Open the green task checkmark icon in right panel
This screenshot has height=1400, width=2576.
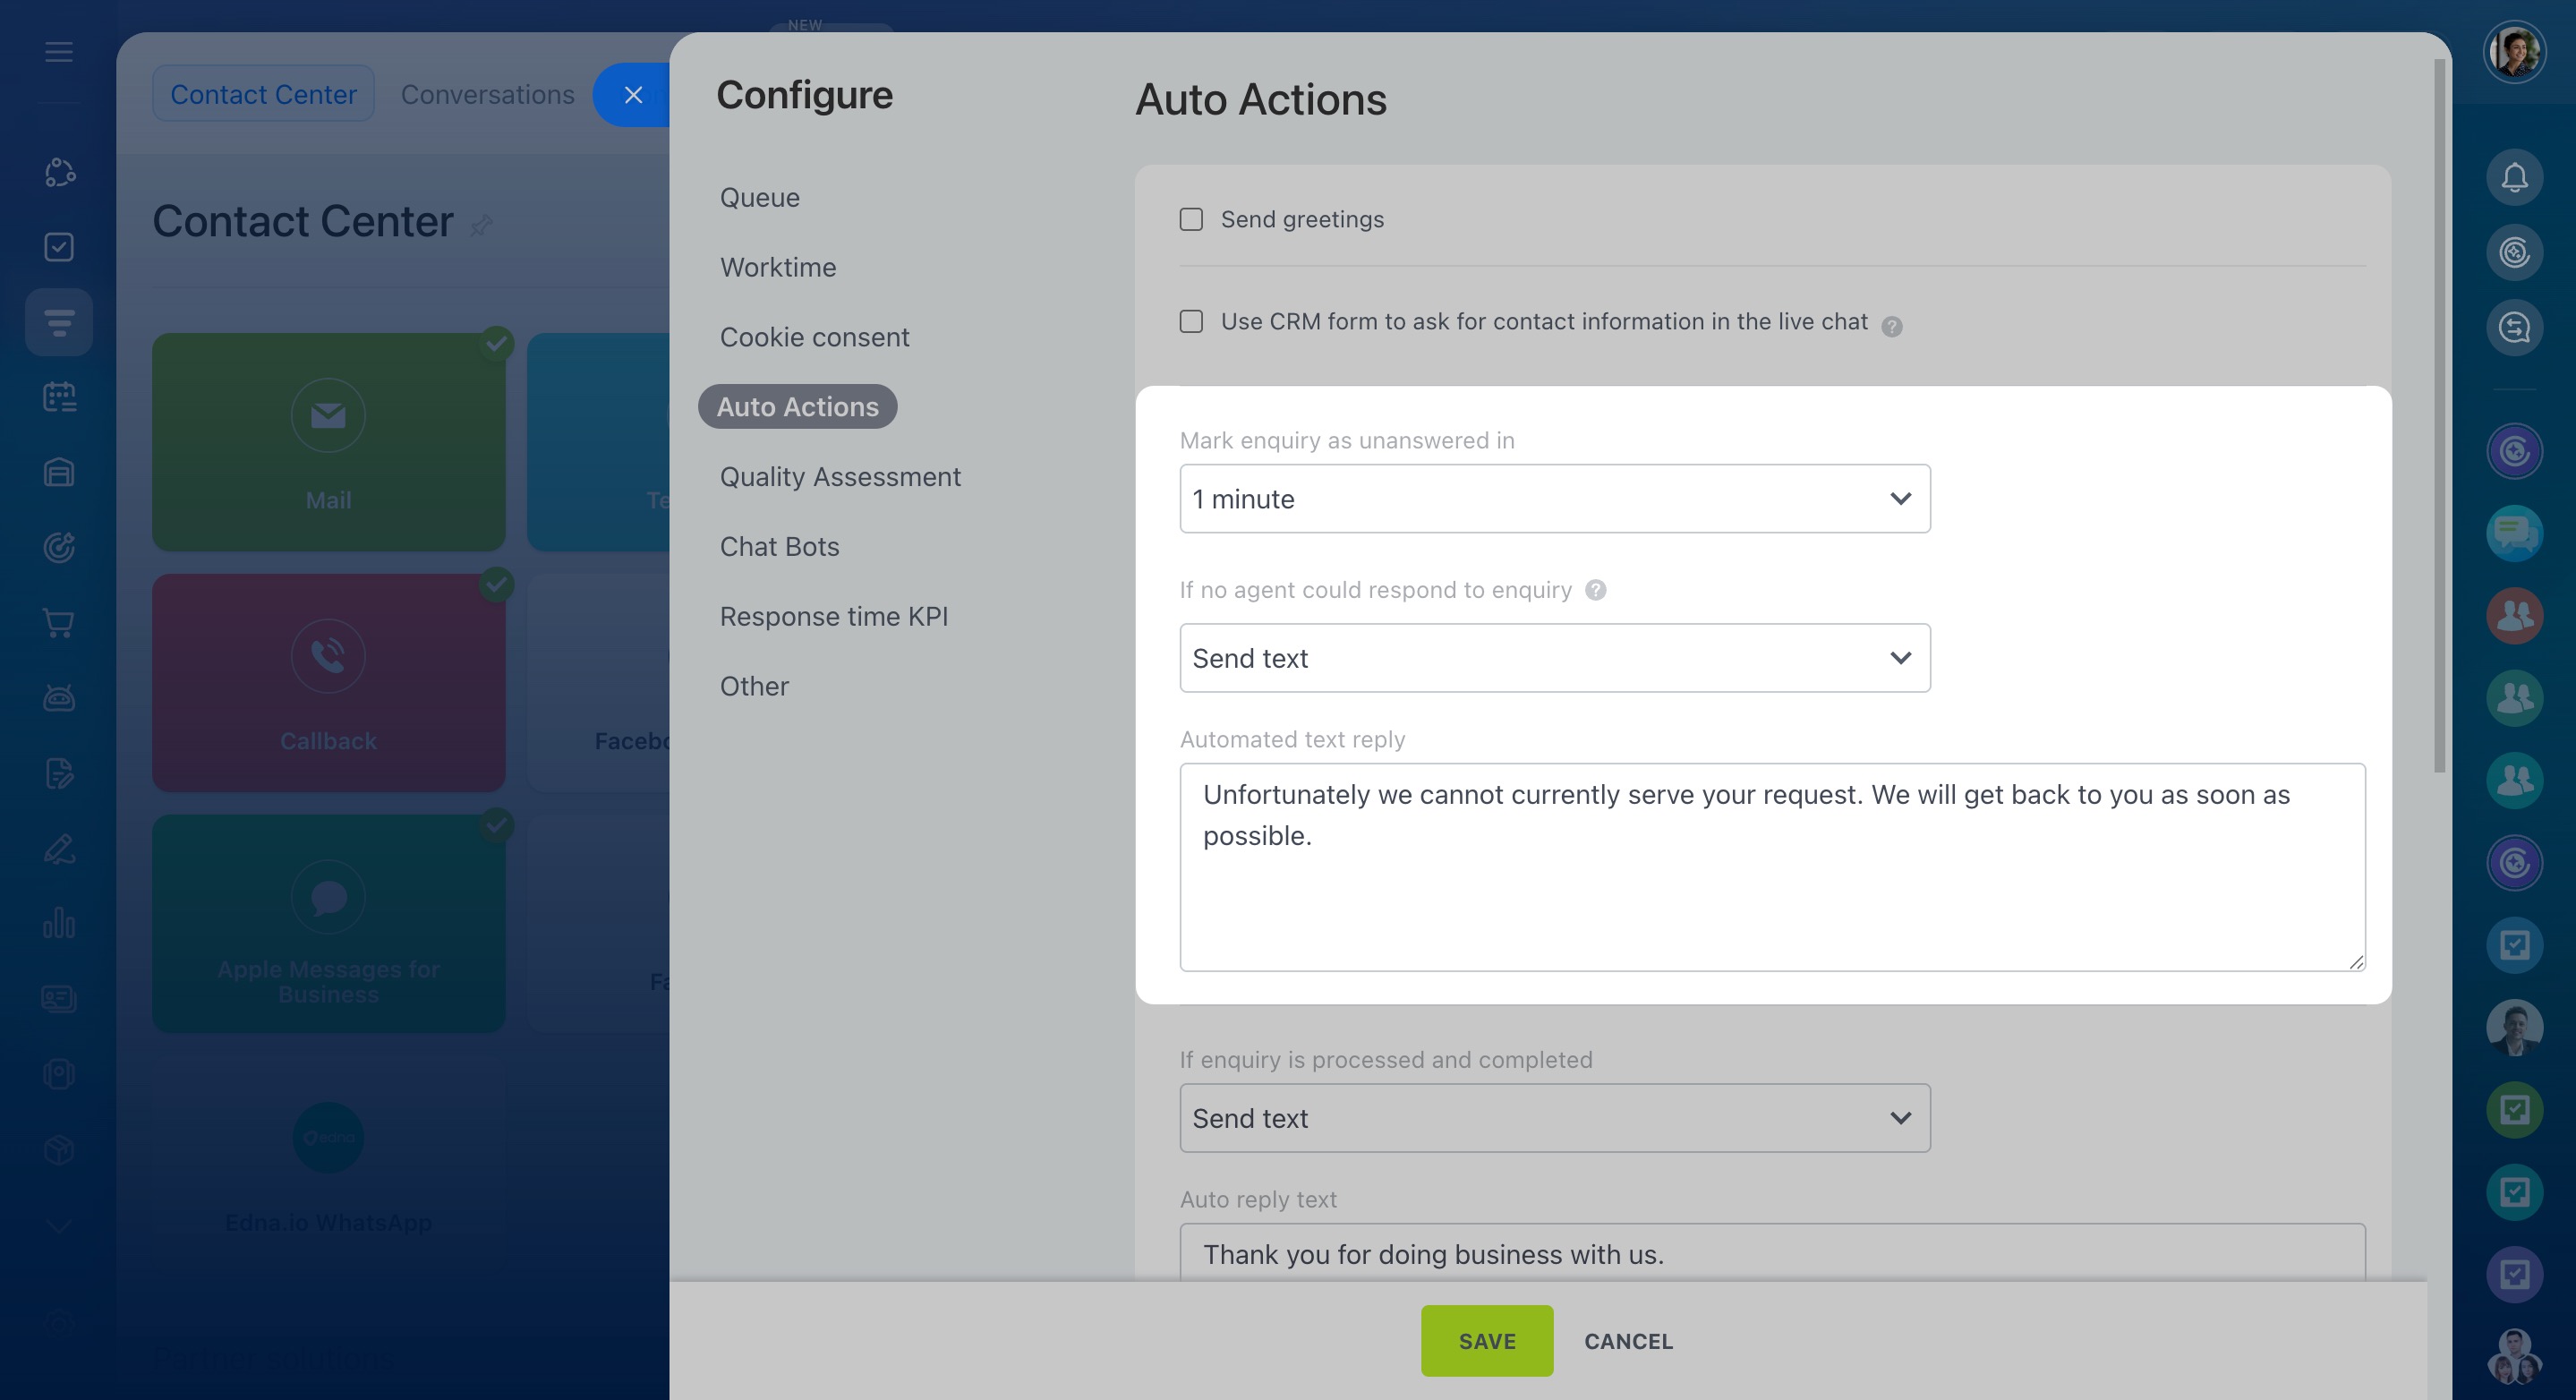click(x=2514, y=1110)
